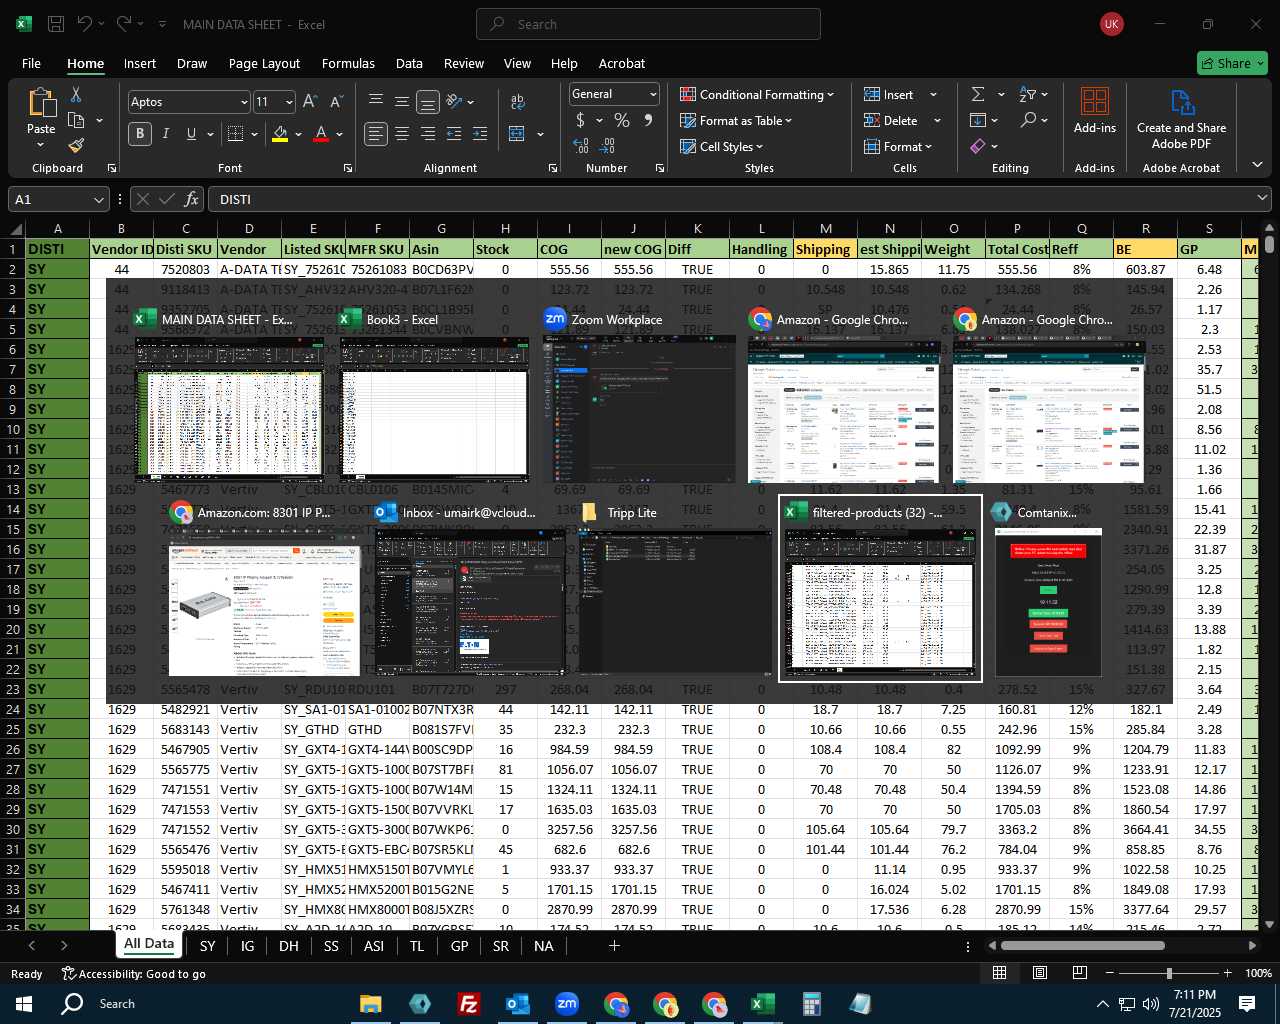Open the Aptos font name dropdown
Screen dimensions: 1280x1024
coord(244,102)
